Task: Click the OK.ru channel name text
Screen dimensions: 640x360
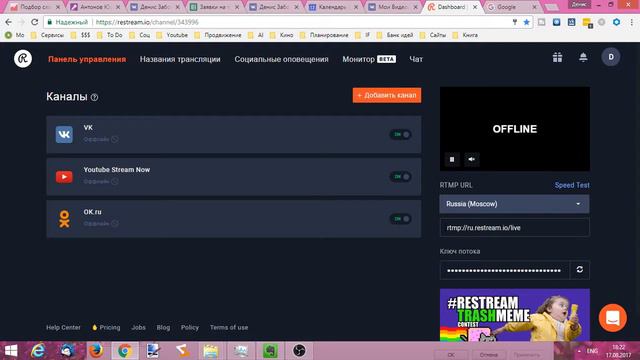Action: pyautogui.click(x=93, y=212)
